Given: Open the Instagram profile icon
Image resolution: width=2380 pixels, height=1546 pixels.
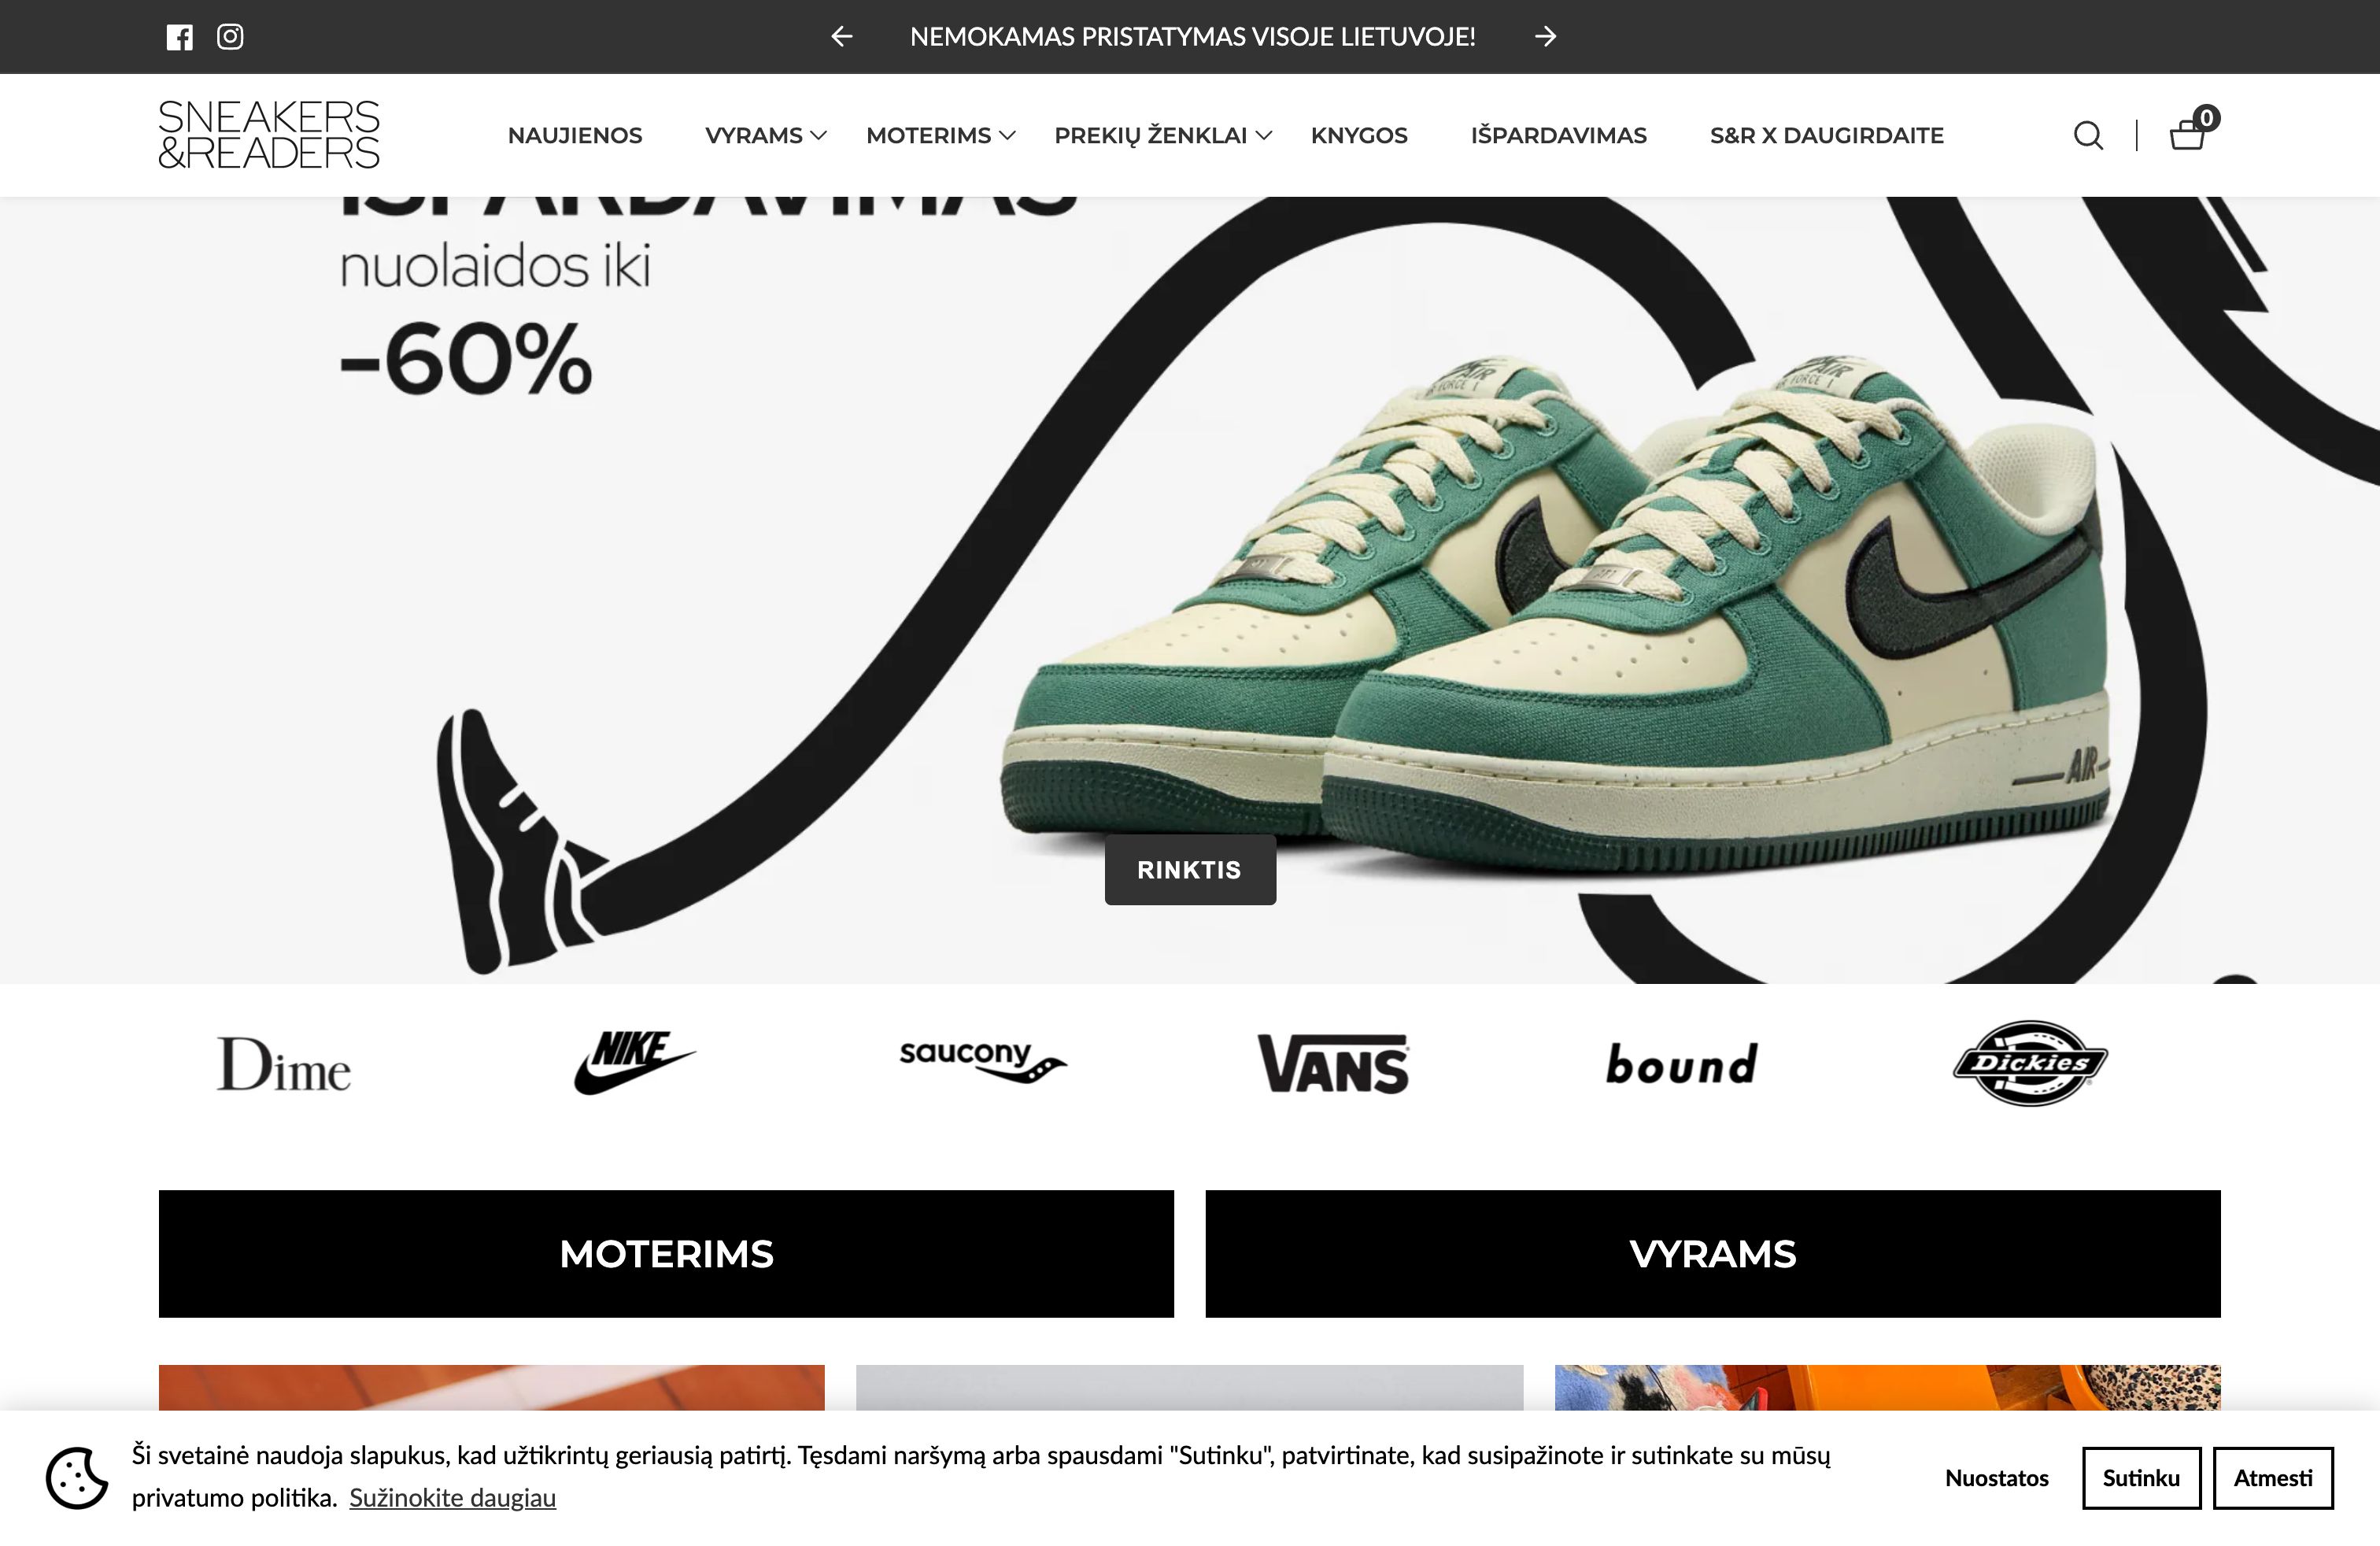Looking at the screenshot, I should click(x=230, y=37).
